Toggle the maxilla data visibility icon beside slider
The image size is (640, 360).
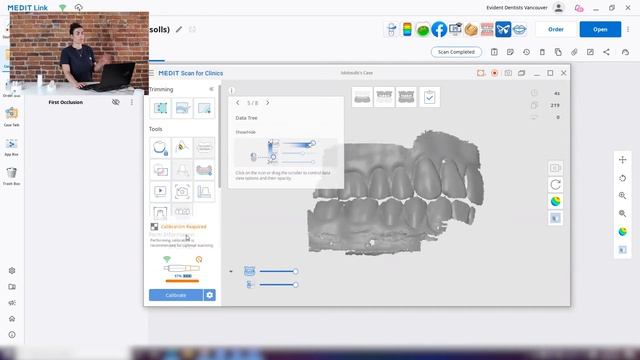tap(249, 271)
